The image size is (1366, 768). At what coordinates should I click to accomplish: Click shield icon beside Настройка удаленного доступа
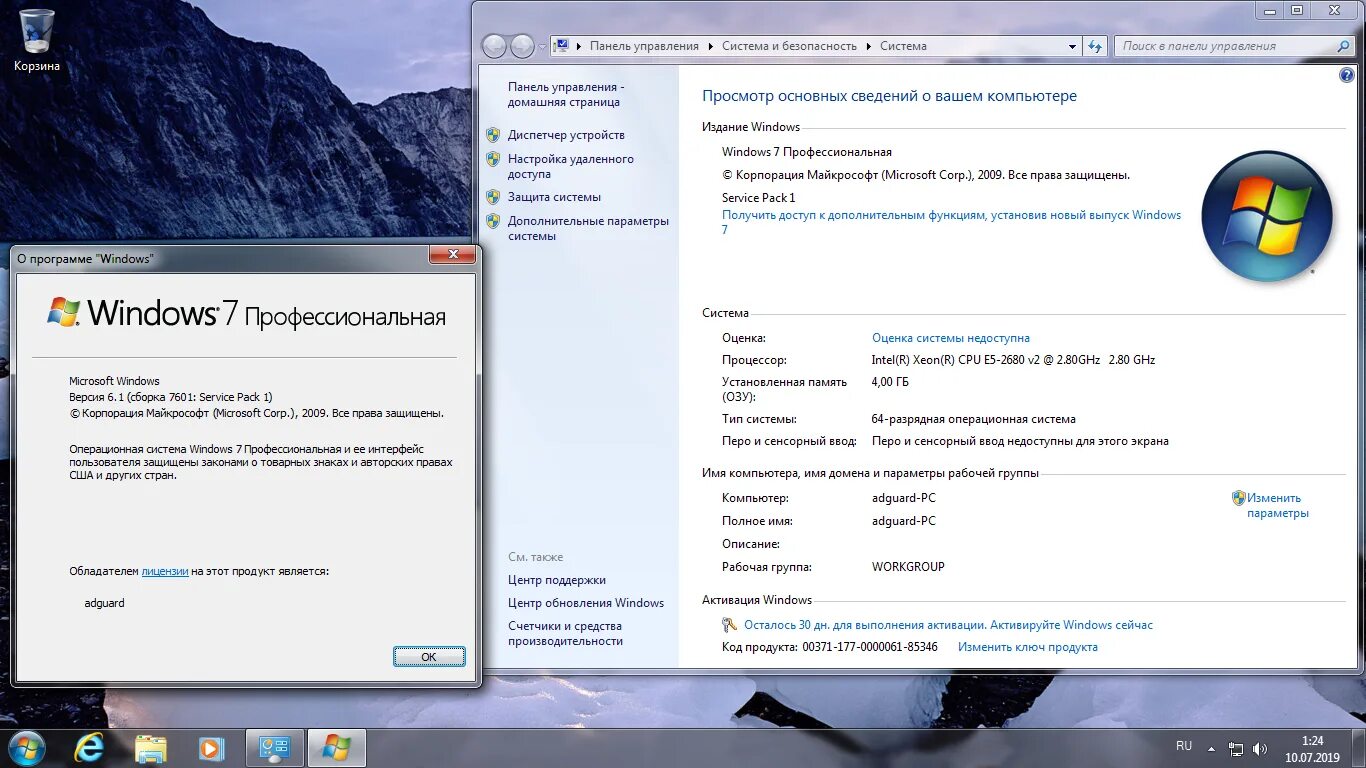493,159
